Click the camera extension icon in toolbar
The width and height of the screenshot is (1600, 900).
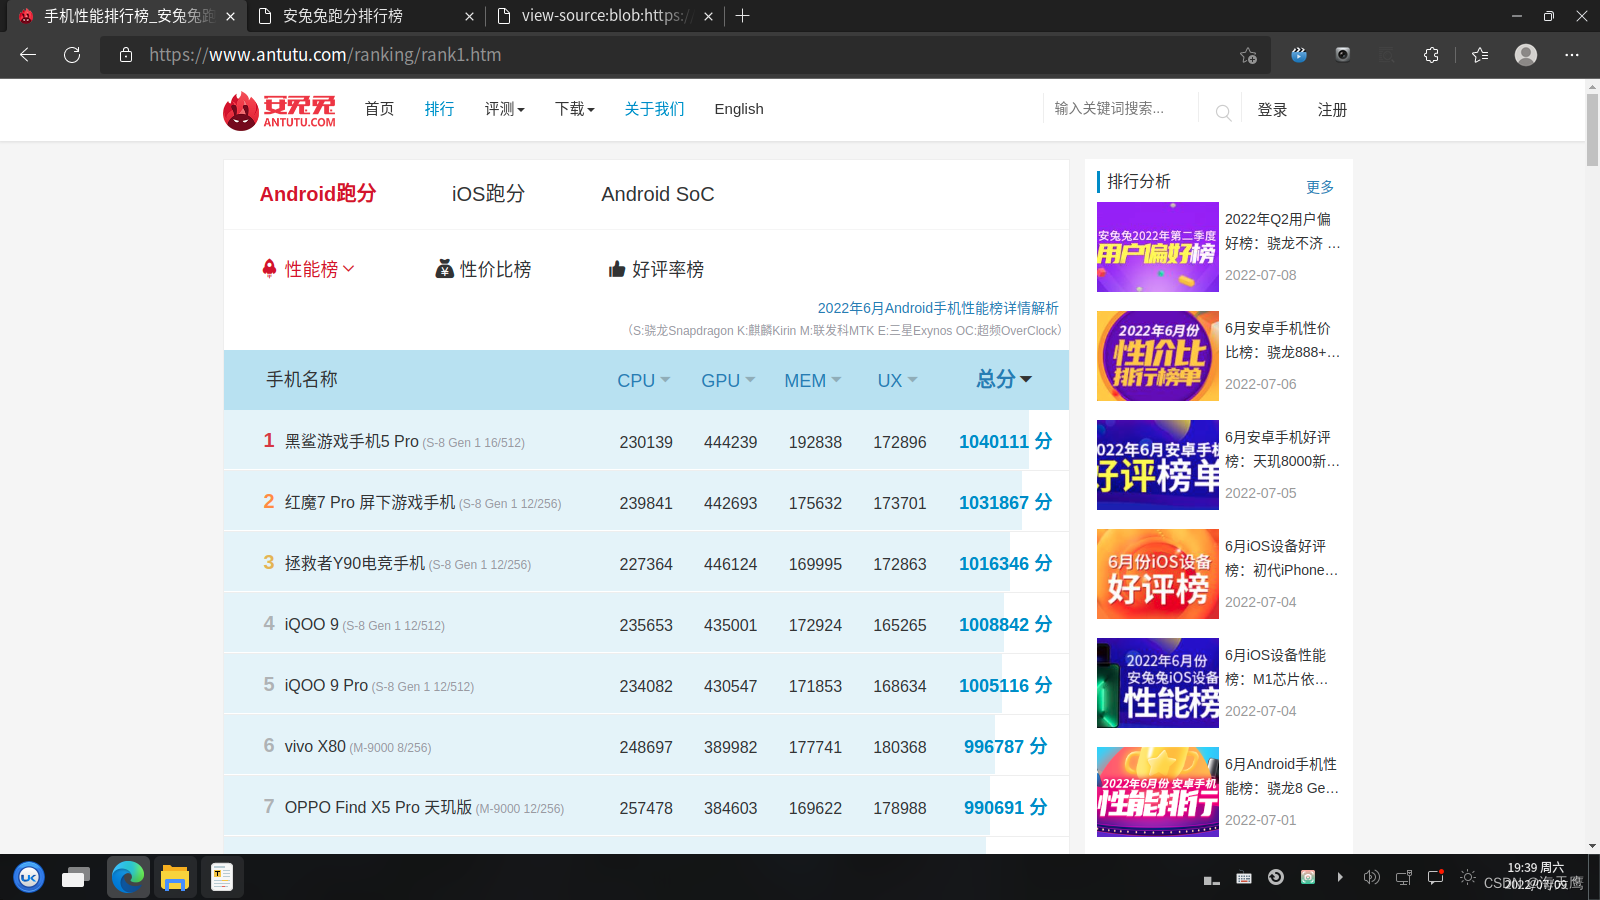point(1343,55)
